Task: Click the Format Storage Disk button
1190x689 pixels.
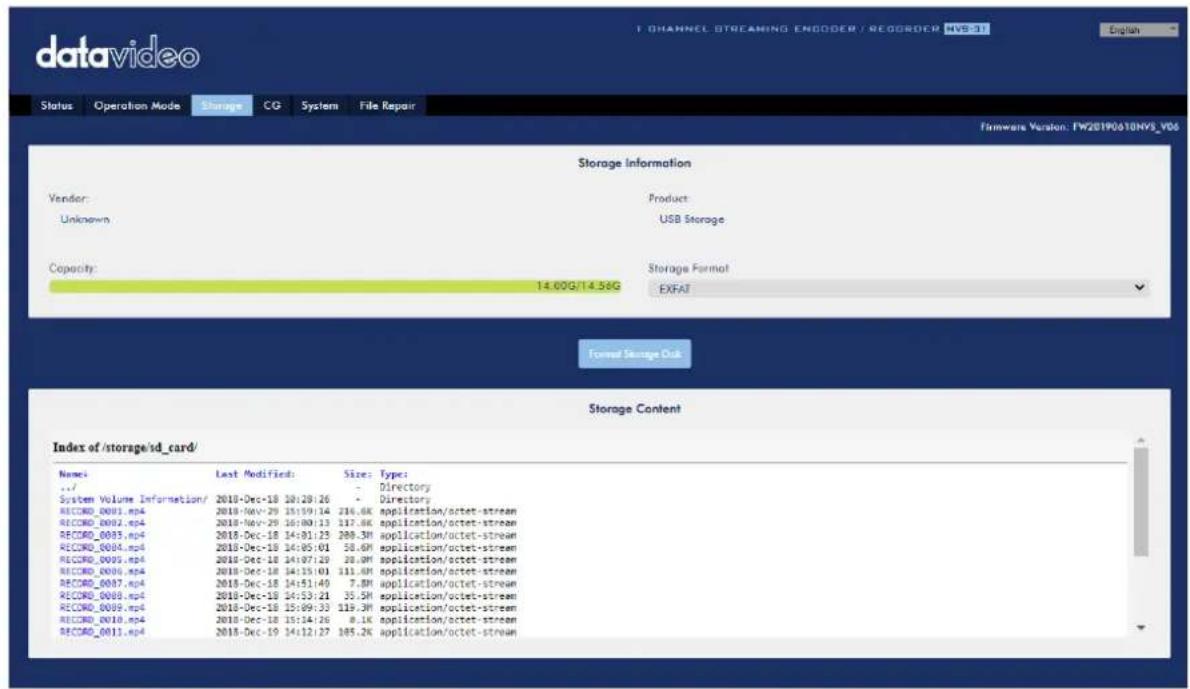Action: [x=634, y=354]
